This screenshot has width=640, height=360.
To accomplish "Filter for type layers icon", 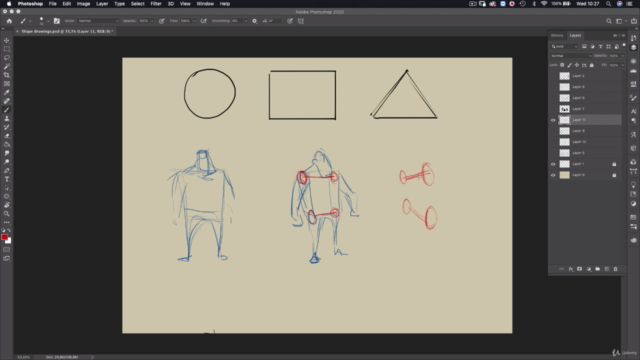I will coord(600,47).
